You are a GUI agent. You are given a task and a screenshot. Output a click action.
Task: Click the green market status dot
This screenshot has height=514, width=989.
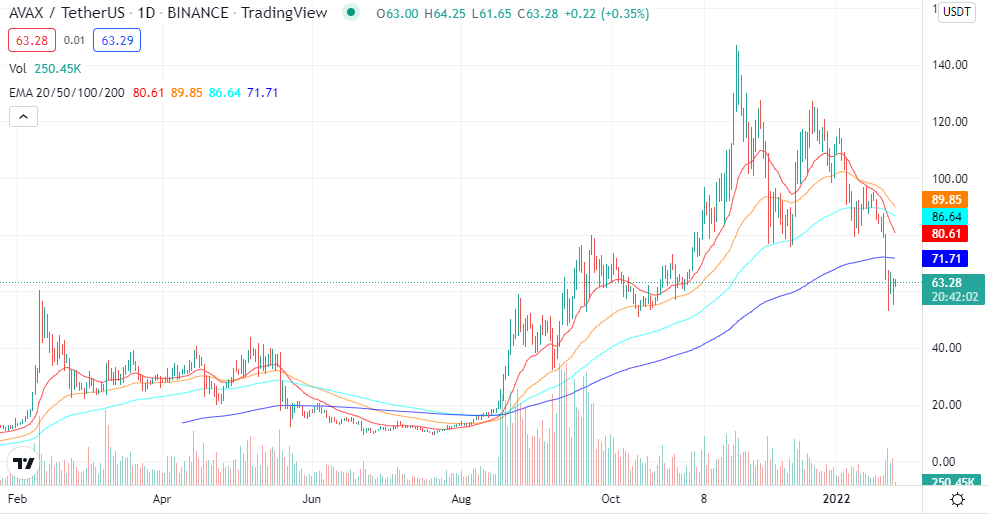pos(351,12)
